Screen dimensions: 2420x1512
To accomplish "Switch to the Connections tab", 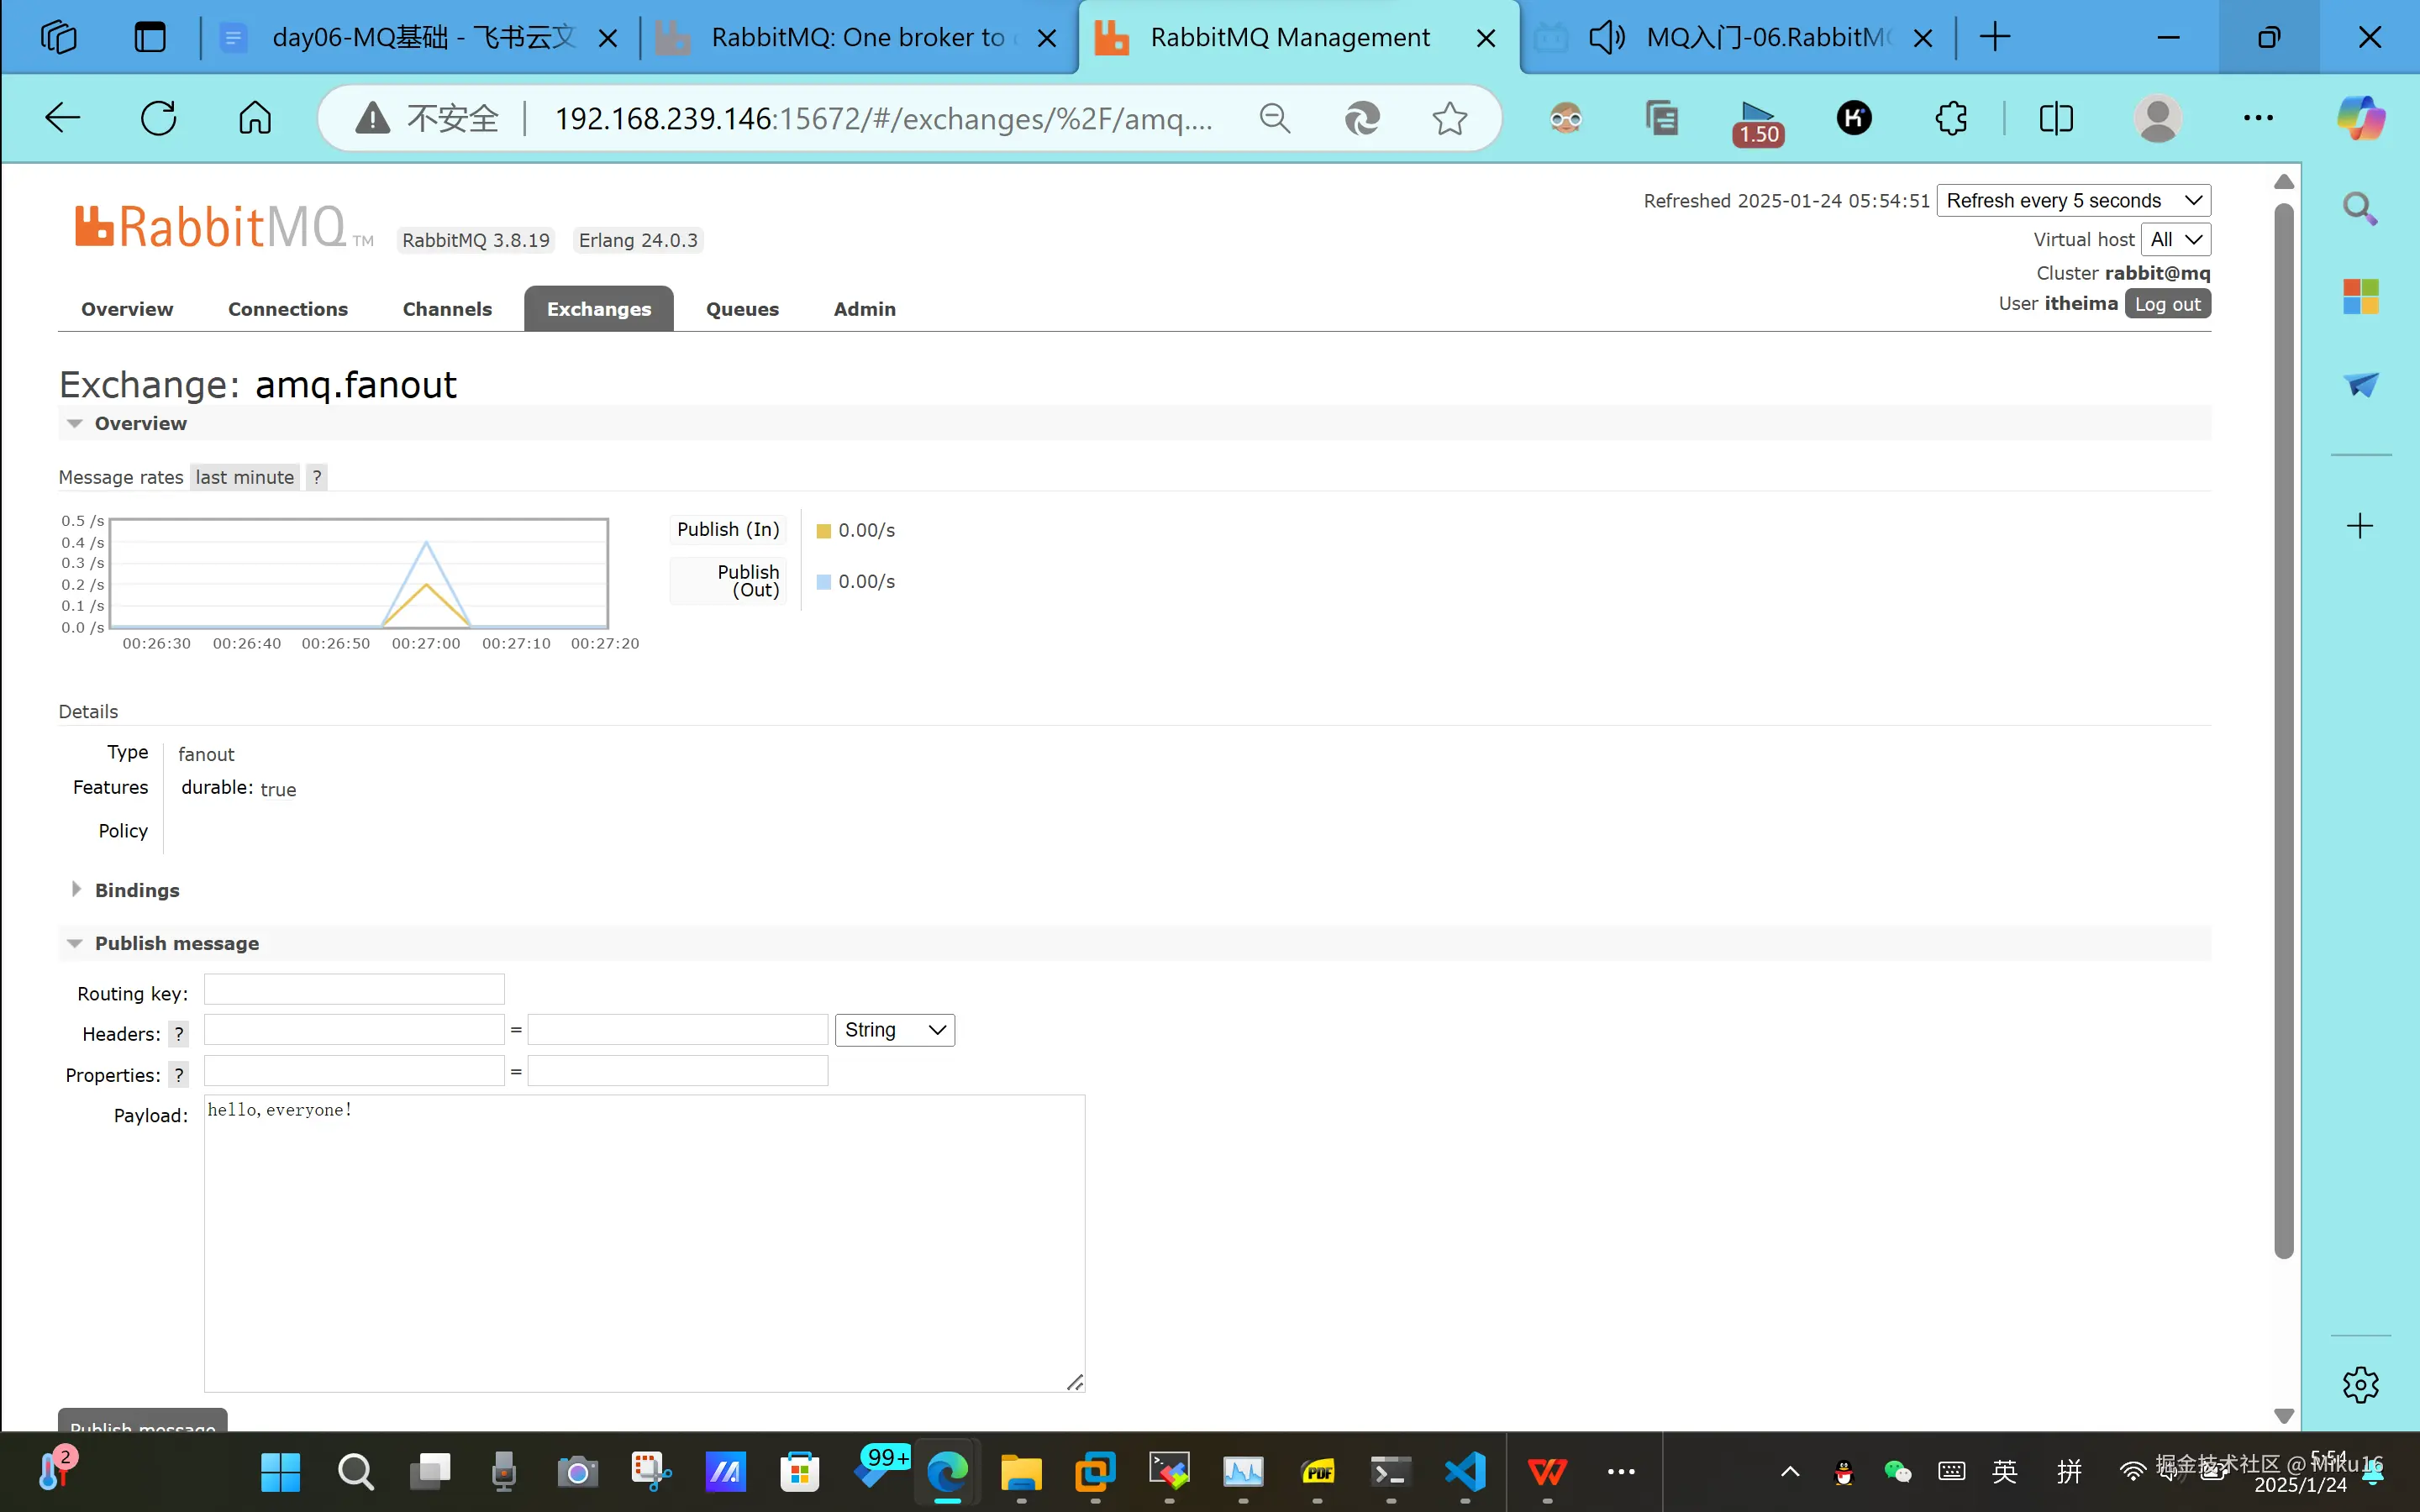I will [287, 309].
